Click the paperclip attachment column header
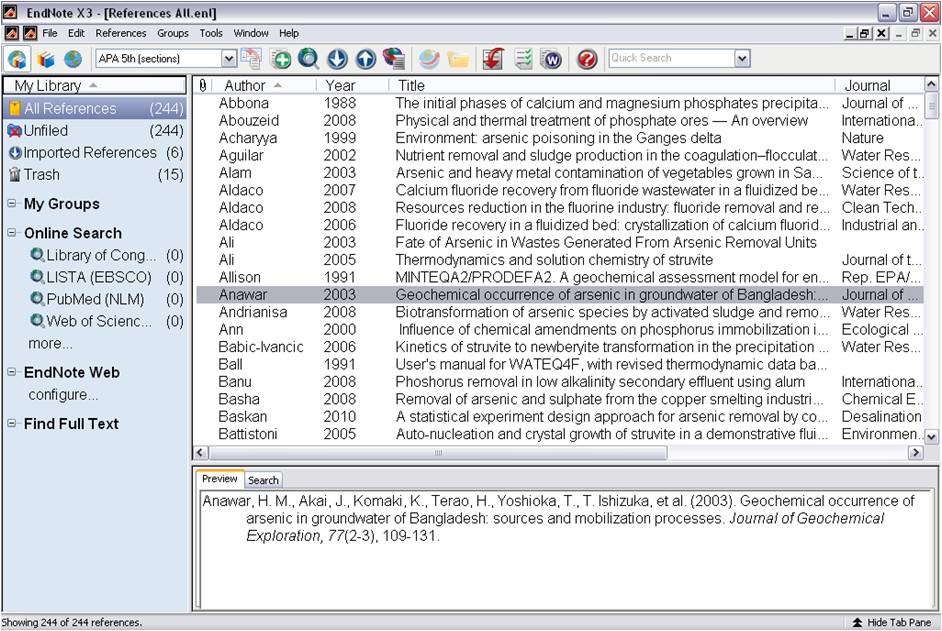The image size is (942, 631). point(202,85)
